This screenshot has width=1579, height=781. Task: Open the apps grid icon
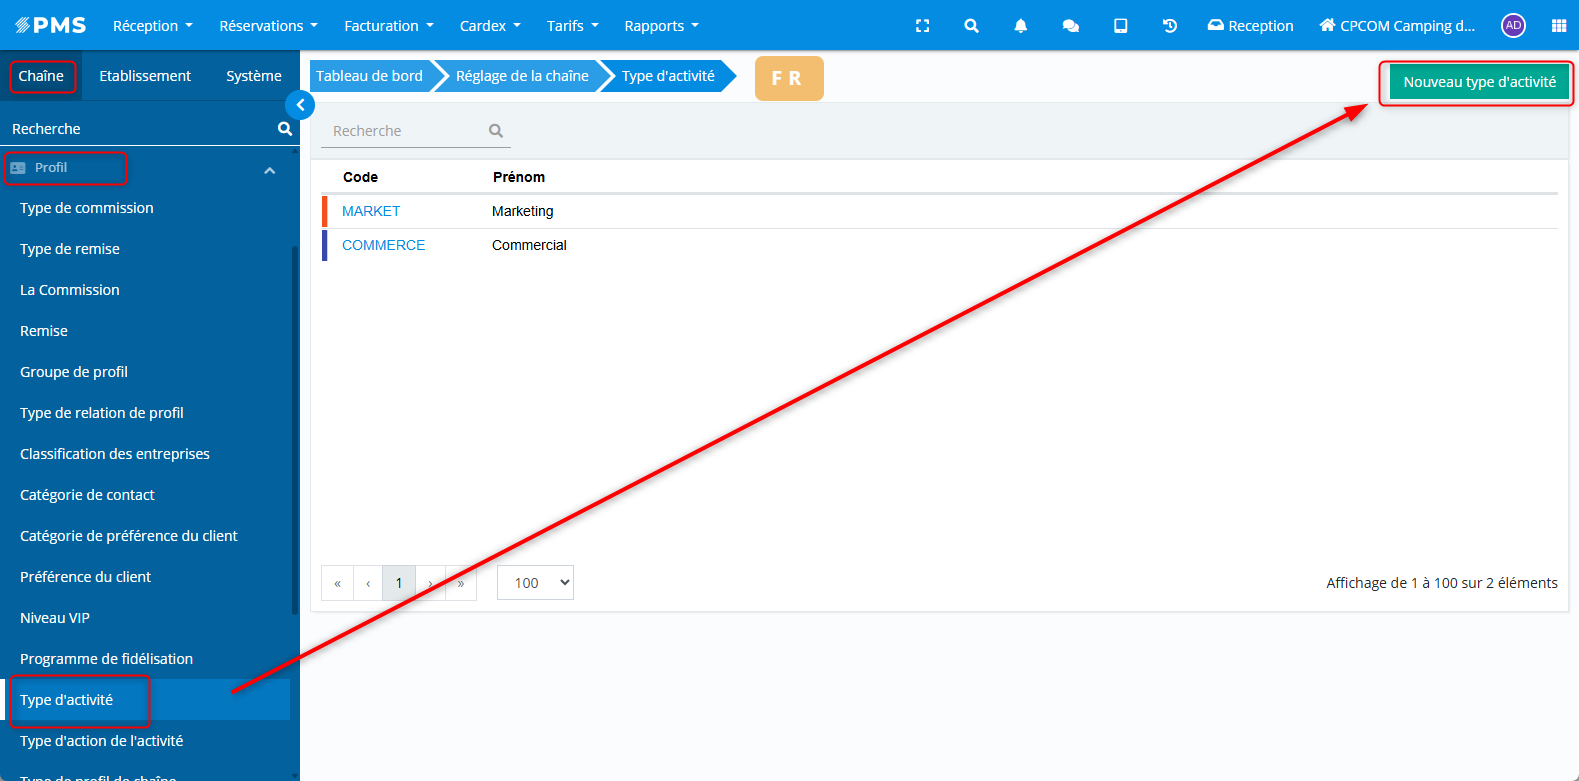pyautogui.click(x=1558, y=26)
